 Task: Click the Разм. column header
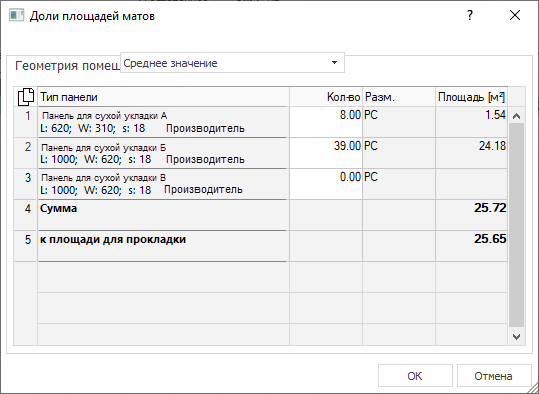click(399, 97)
